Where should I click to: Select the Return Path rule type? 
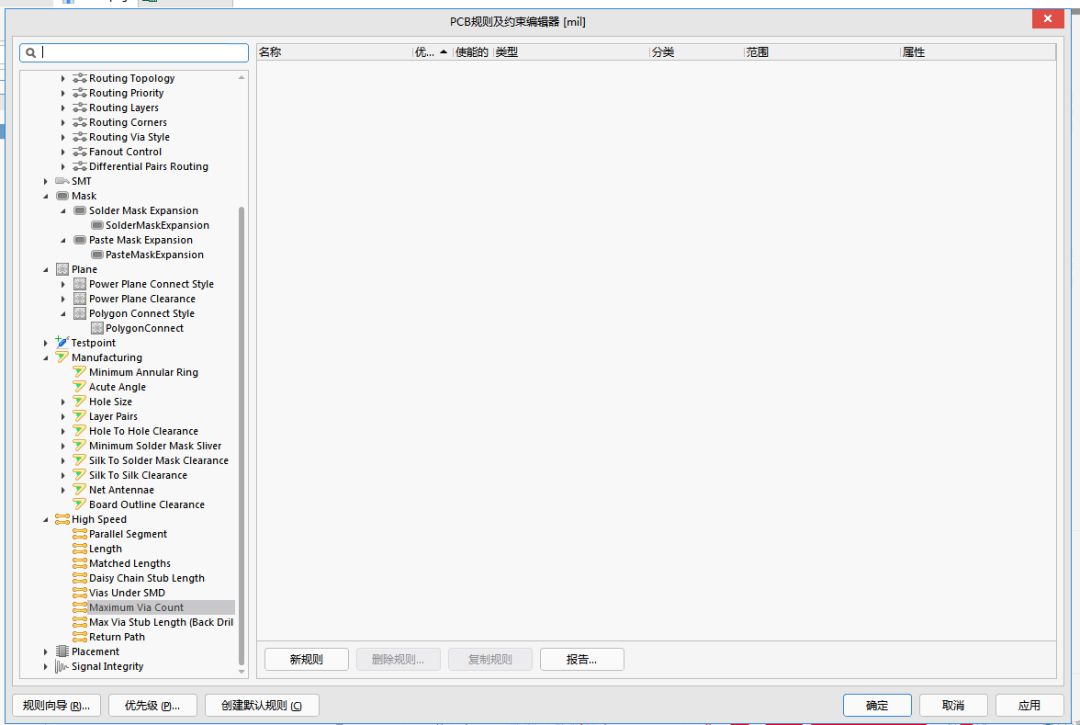[116, 637]
